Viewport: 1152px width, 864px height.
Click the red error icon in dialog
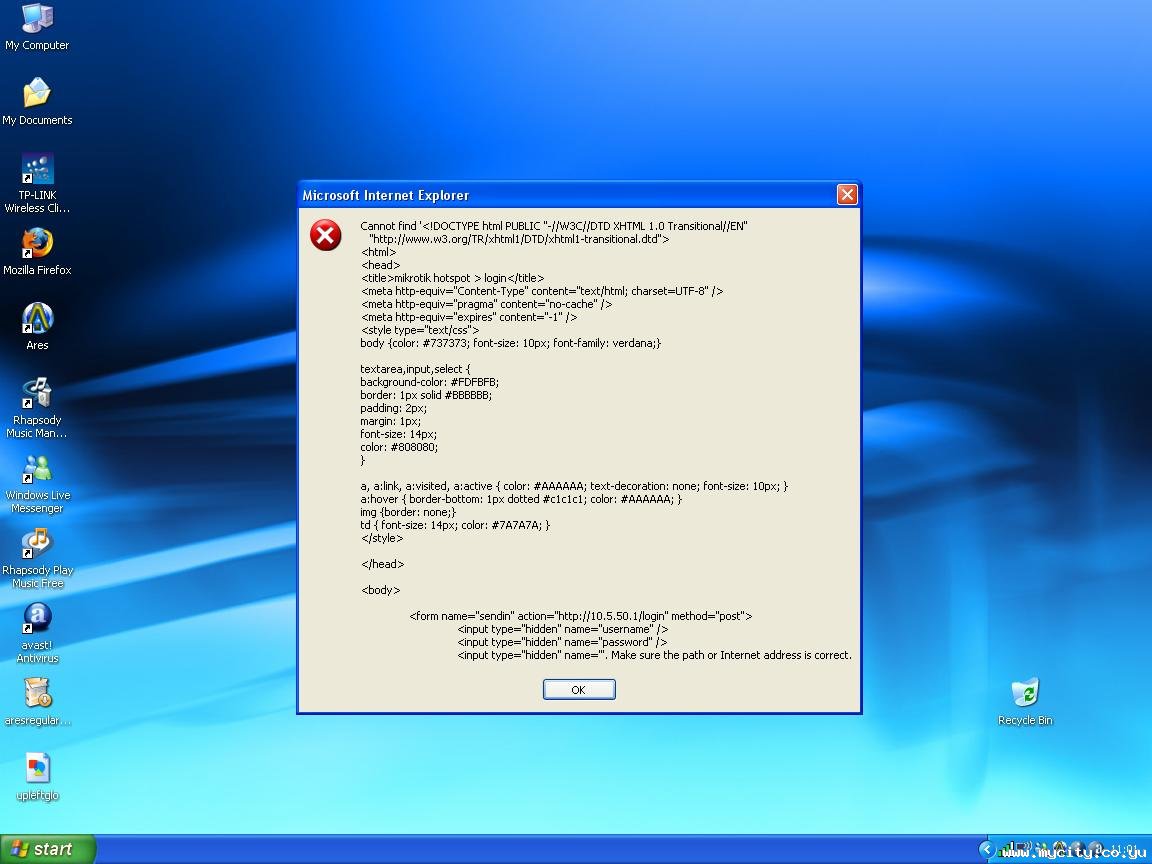pyautogui.click(x=325, y=235)
